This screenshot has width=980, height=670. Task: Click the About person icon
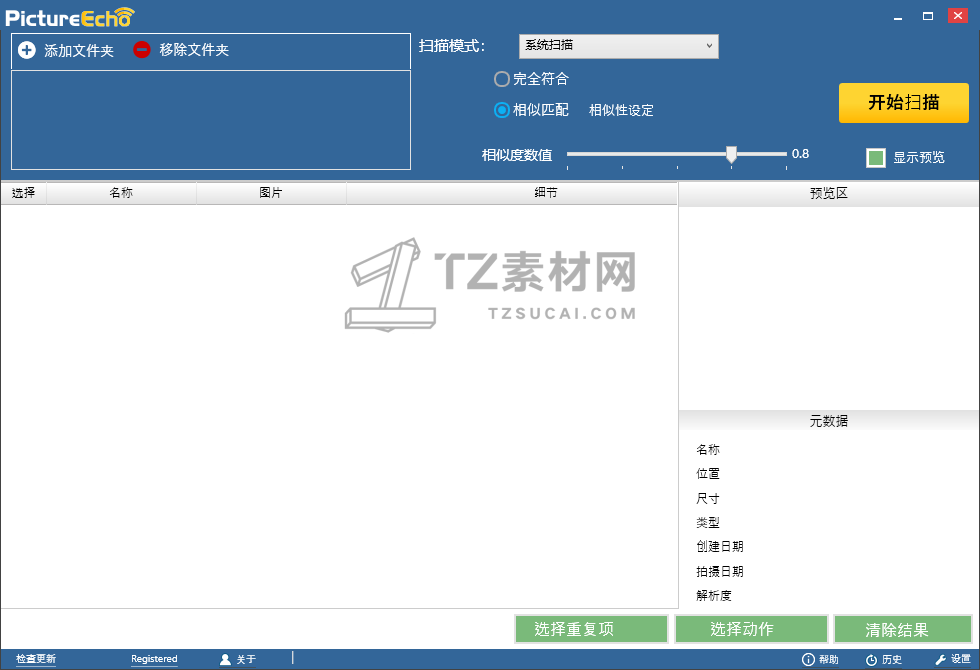pos(226,659)
